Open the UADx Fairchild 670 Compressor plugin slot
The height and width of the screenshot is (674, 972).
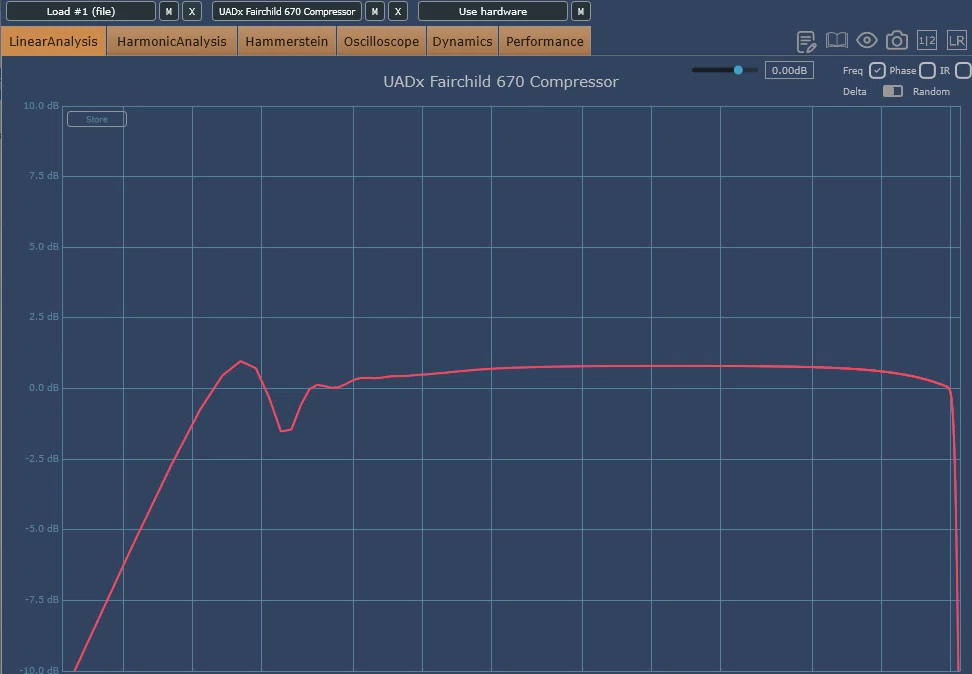point(287,11)
